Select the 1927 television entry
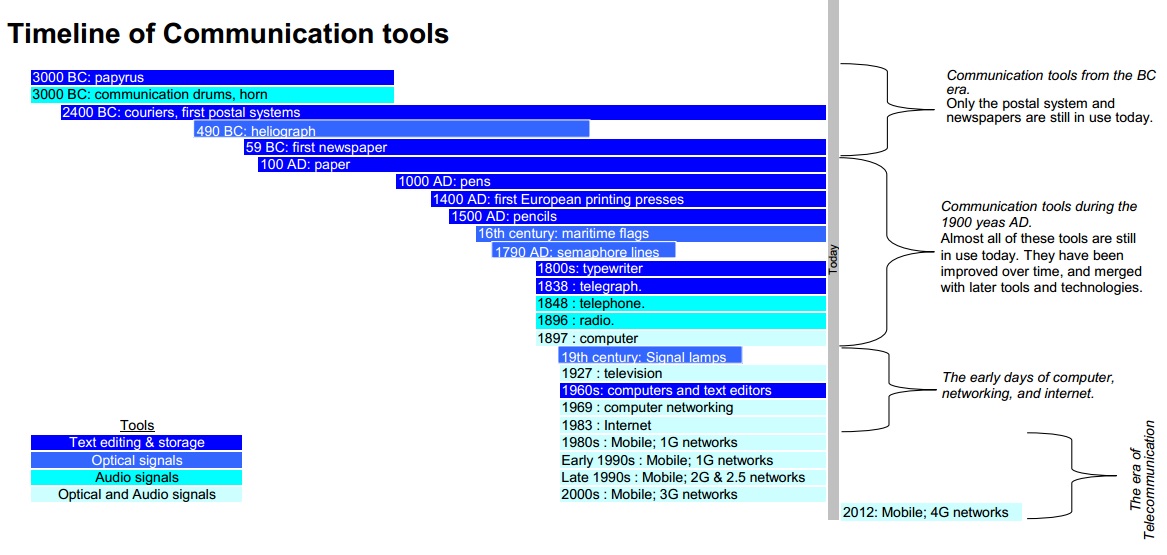The width and height of the screenshot is (1167, 555). pyautogui.click(x=693, y=373)
